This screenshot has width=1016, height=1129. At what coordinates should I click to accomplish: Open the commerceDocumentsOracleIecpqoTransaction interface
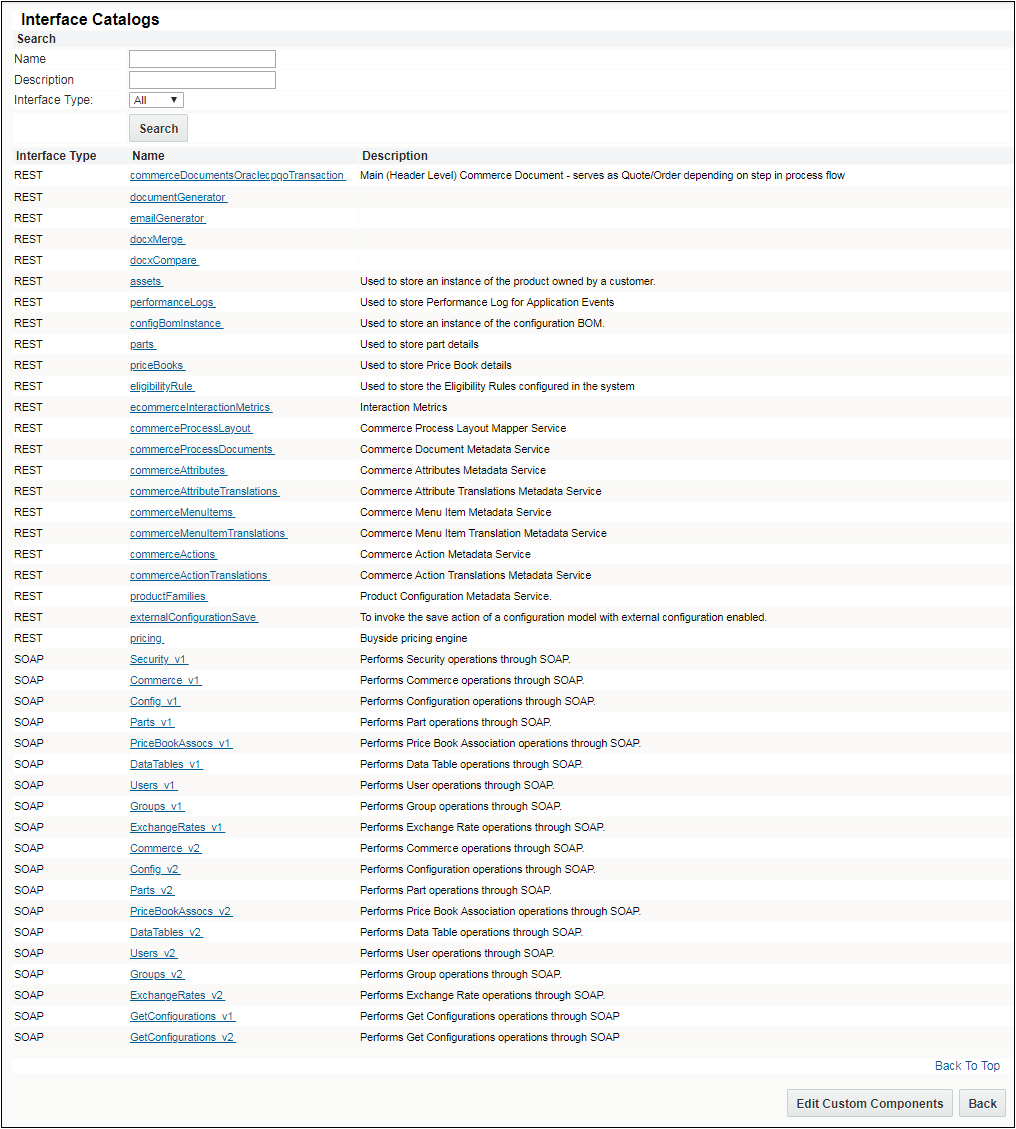click(x=237, y=175)
